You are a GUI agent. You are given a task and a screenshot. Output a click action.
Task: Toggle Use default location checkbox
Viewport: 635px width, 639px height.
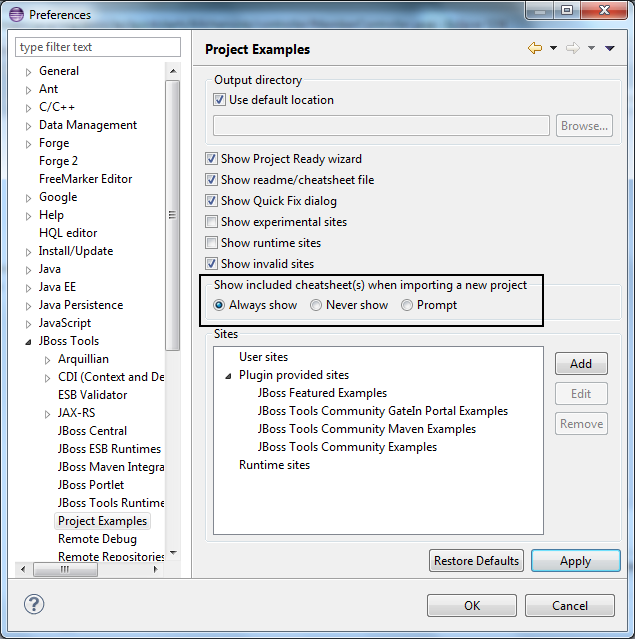(219, 100)
